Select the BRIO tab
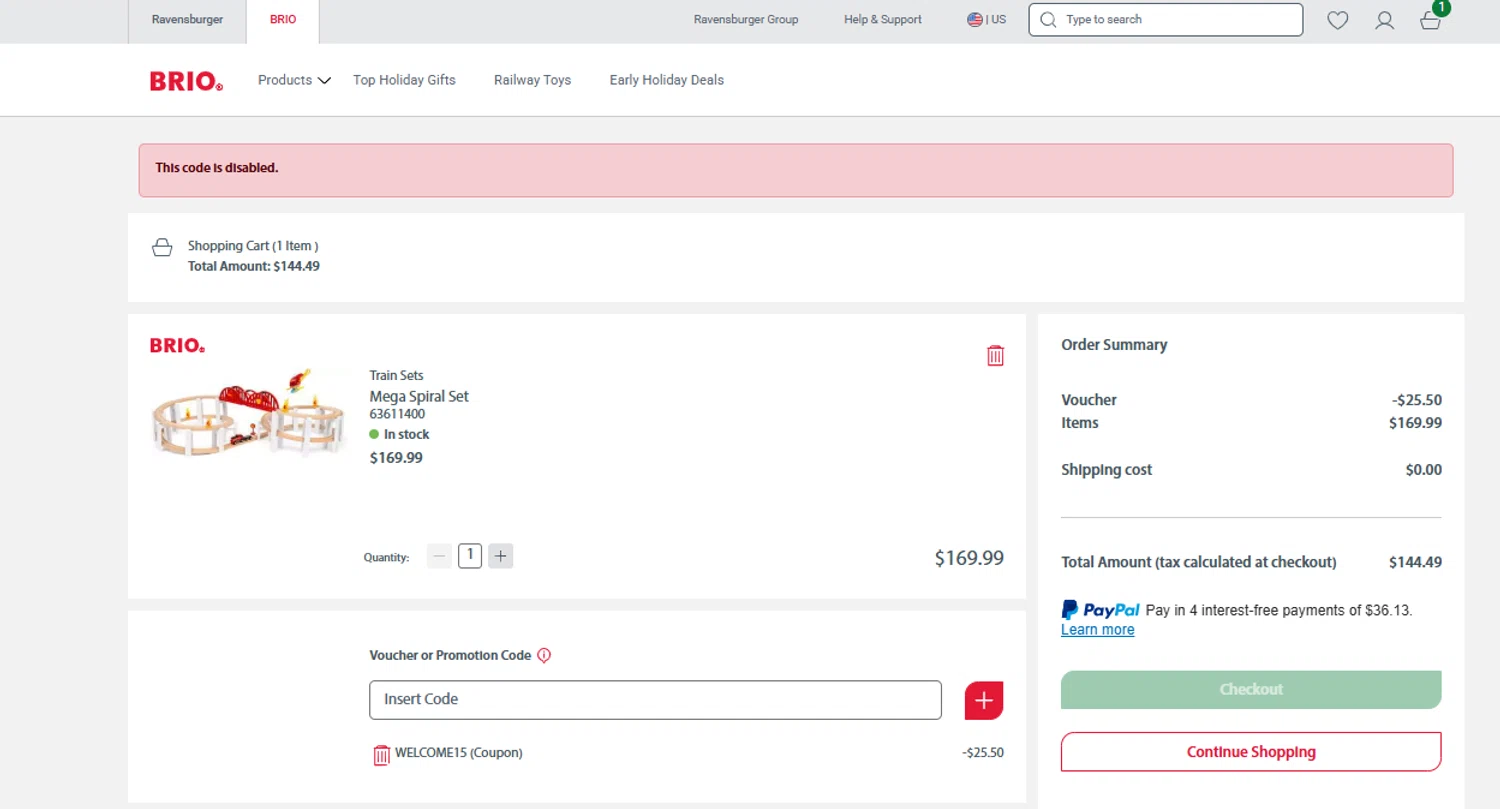The width and height of the screenshot is (1500, 809). [x=283, y=20]
